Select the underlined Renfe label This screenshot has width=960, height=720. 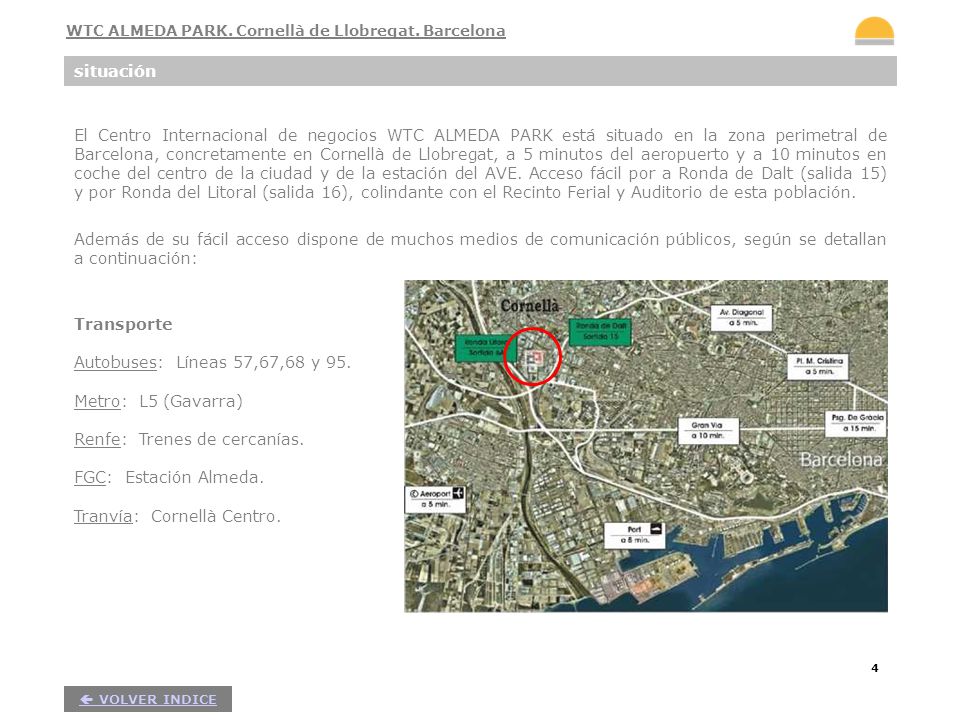pos(97,439)
